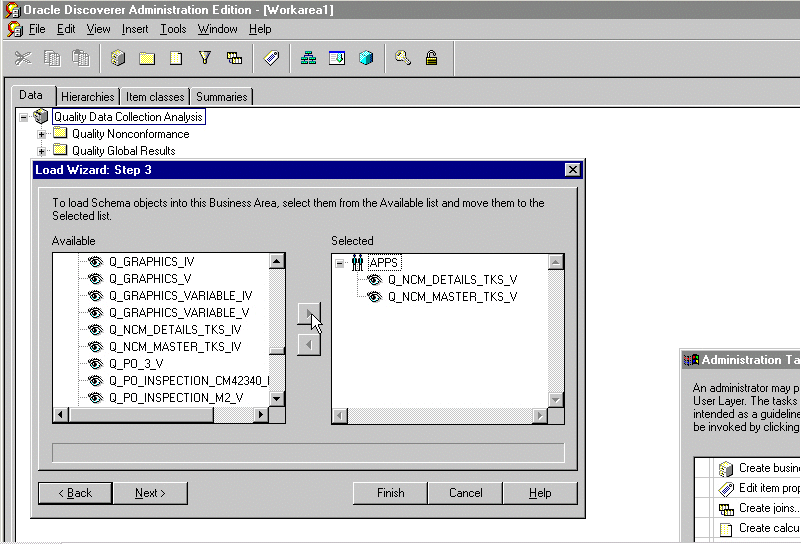
Task: Click Edit item properties icon in task list
Action: click(726, 489)
